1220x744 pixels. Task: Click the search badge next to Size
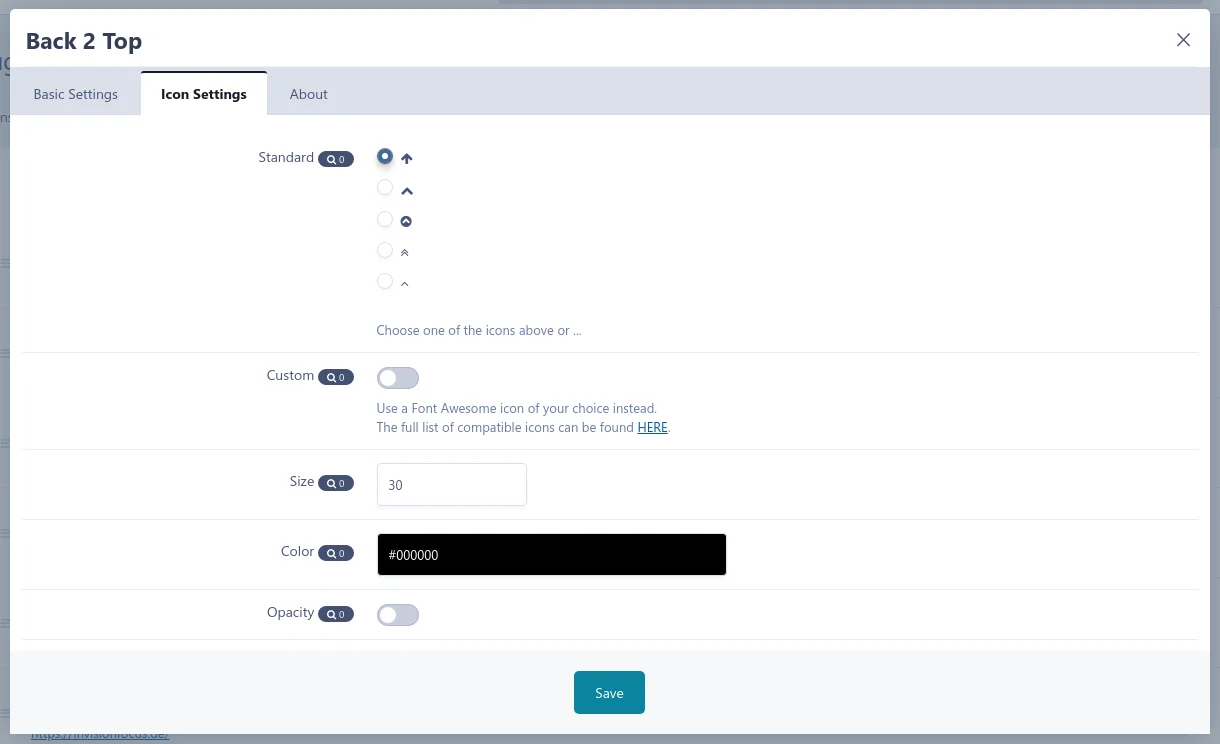(x=336, y=483)
